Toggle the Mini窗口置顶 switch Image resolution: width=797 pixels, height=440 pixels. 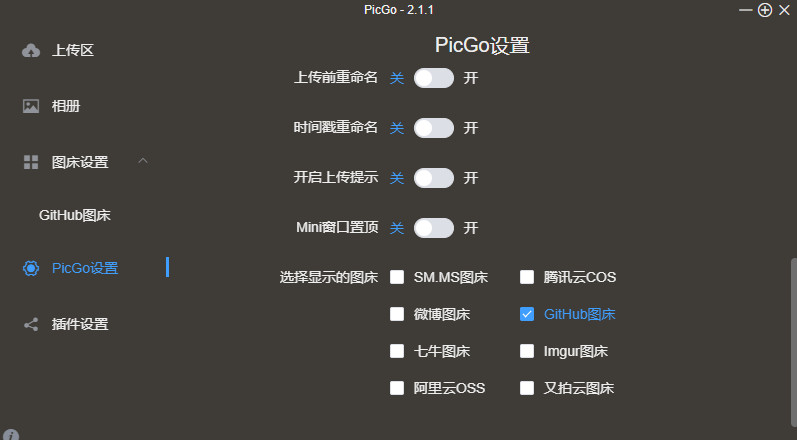(433, 228)
